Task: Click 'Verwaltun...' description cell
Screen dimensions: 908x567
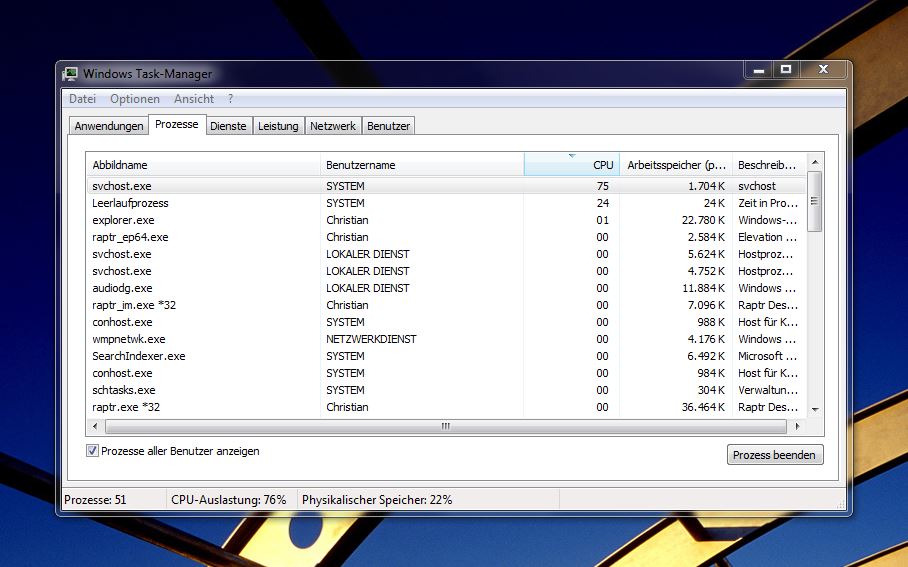Action: click(768, 390)
